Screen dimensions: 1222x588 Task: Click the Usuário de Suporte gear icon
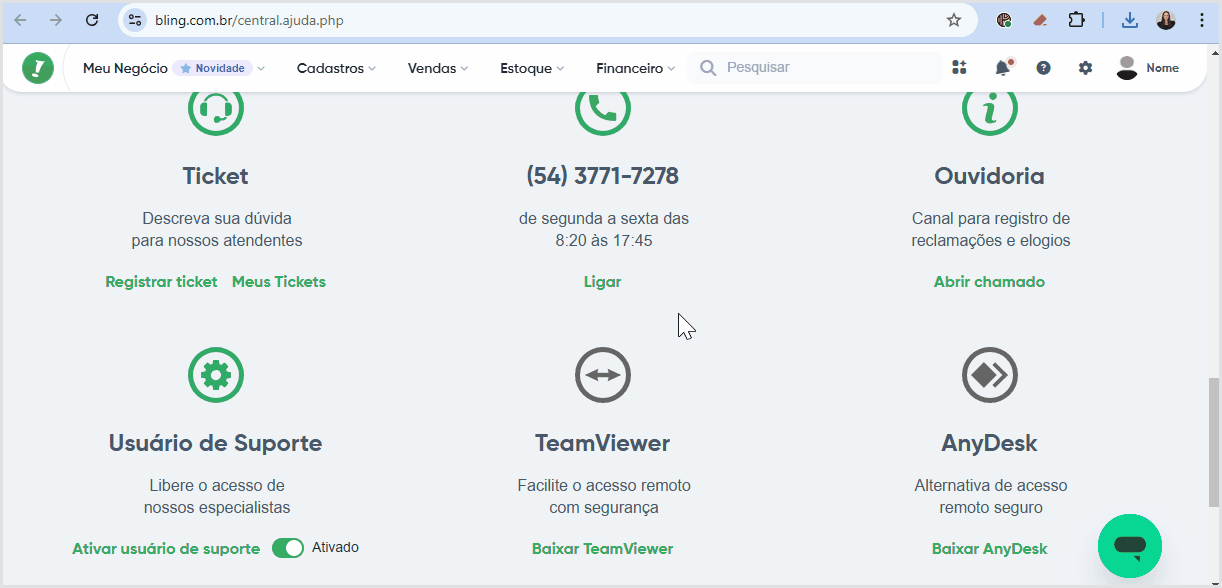point(216,375)
